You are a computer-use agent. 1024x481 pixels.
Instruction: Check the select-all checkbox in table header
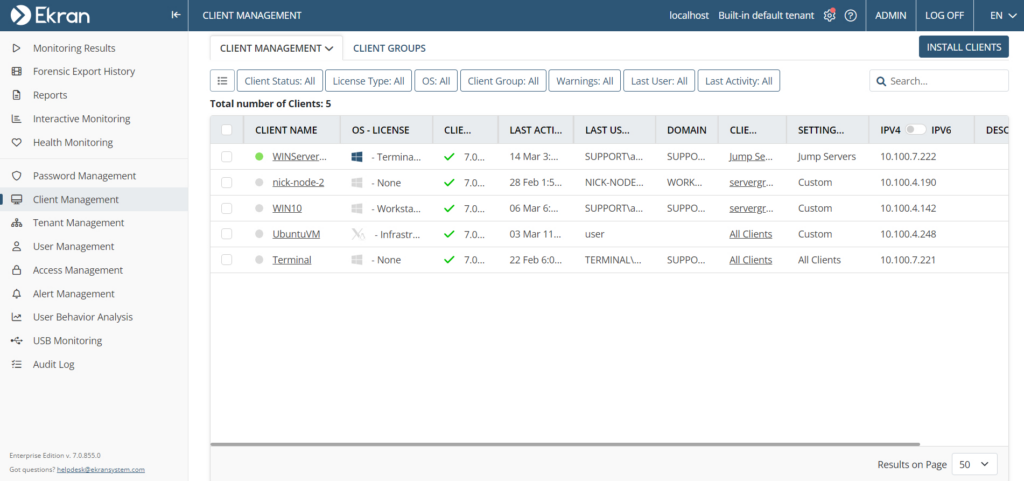(x=227, y=130)
